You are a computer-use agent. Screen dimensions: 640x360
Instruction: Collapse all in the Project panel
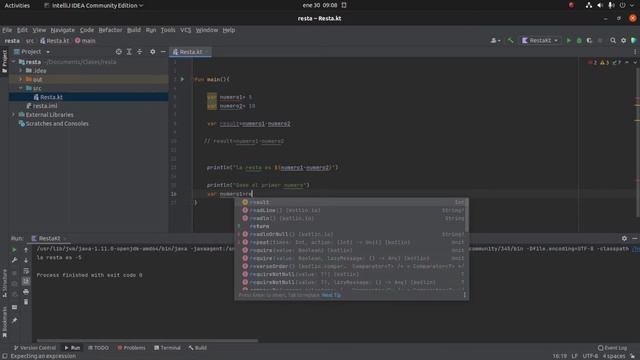tap(140, 52)
